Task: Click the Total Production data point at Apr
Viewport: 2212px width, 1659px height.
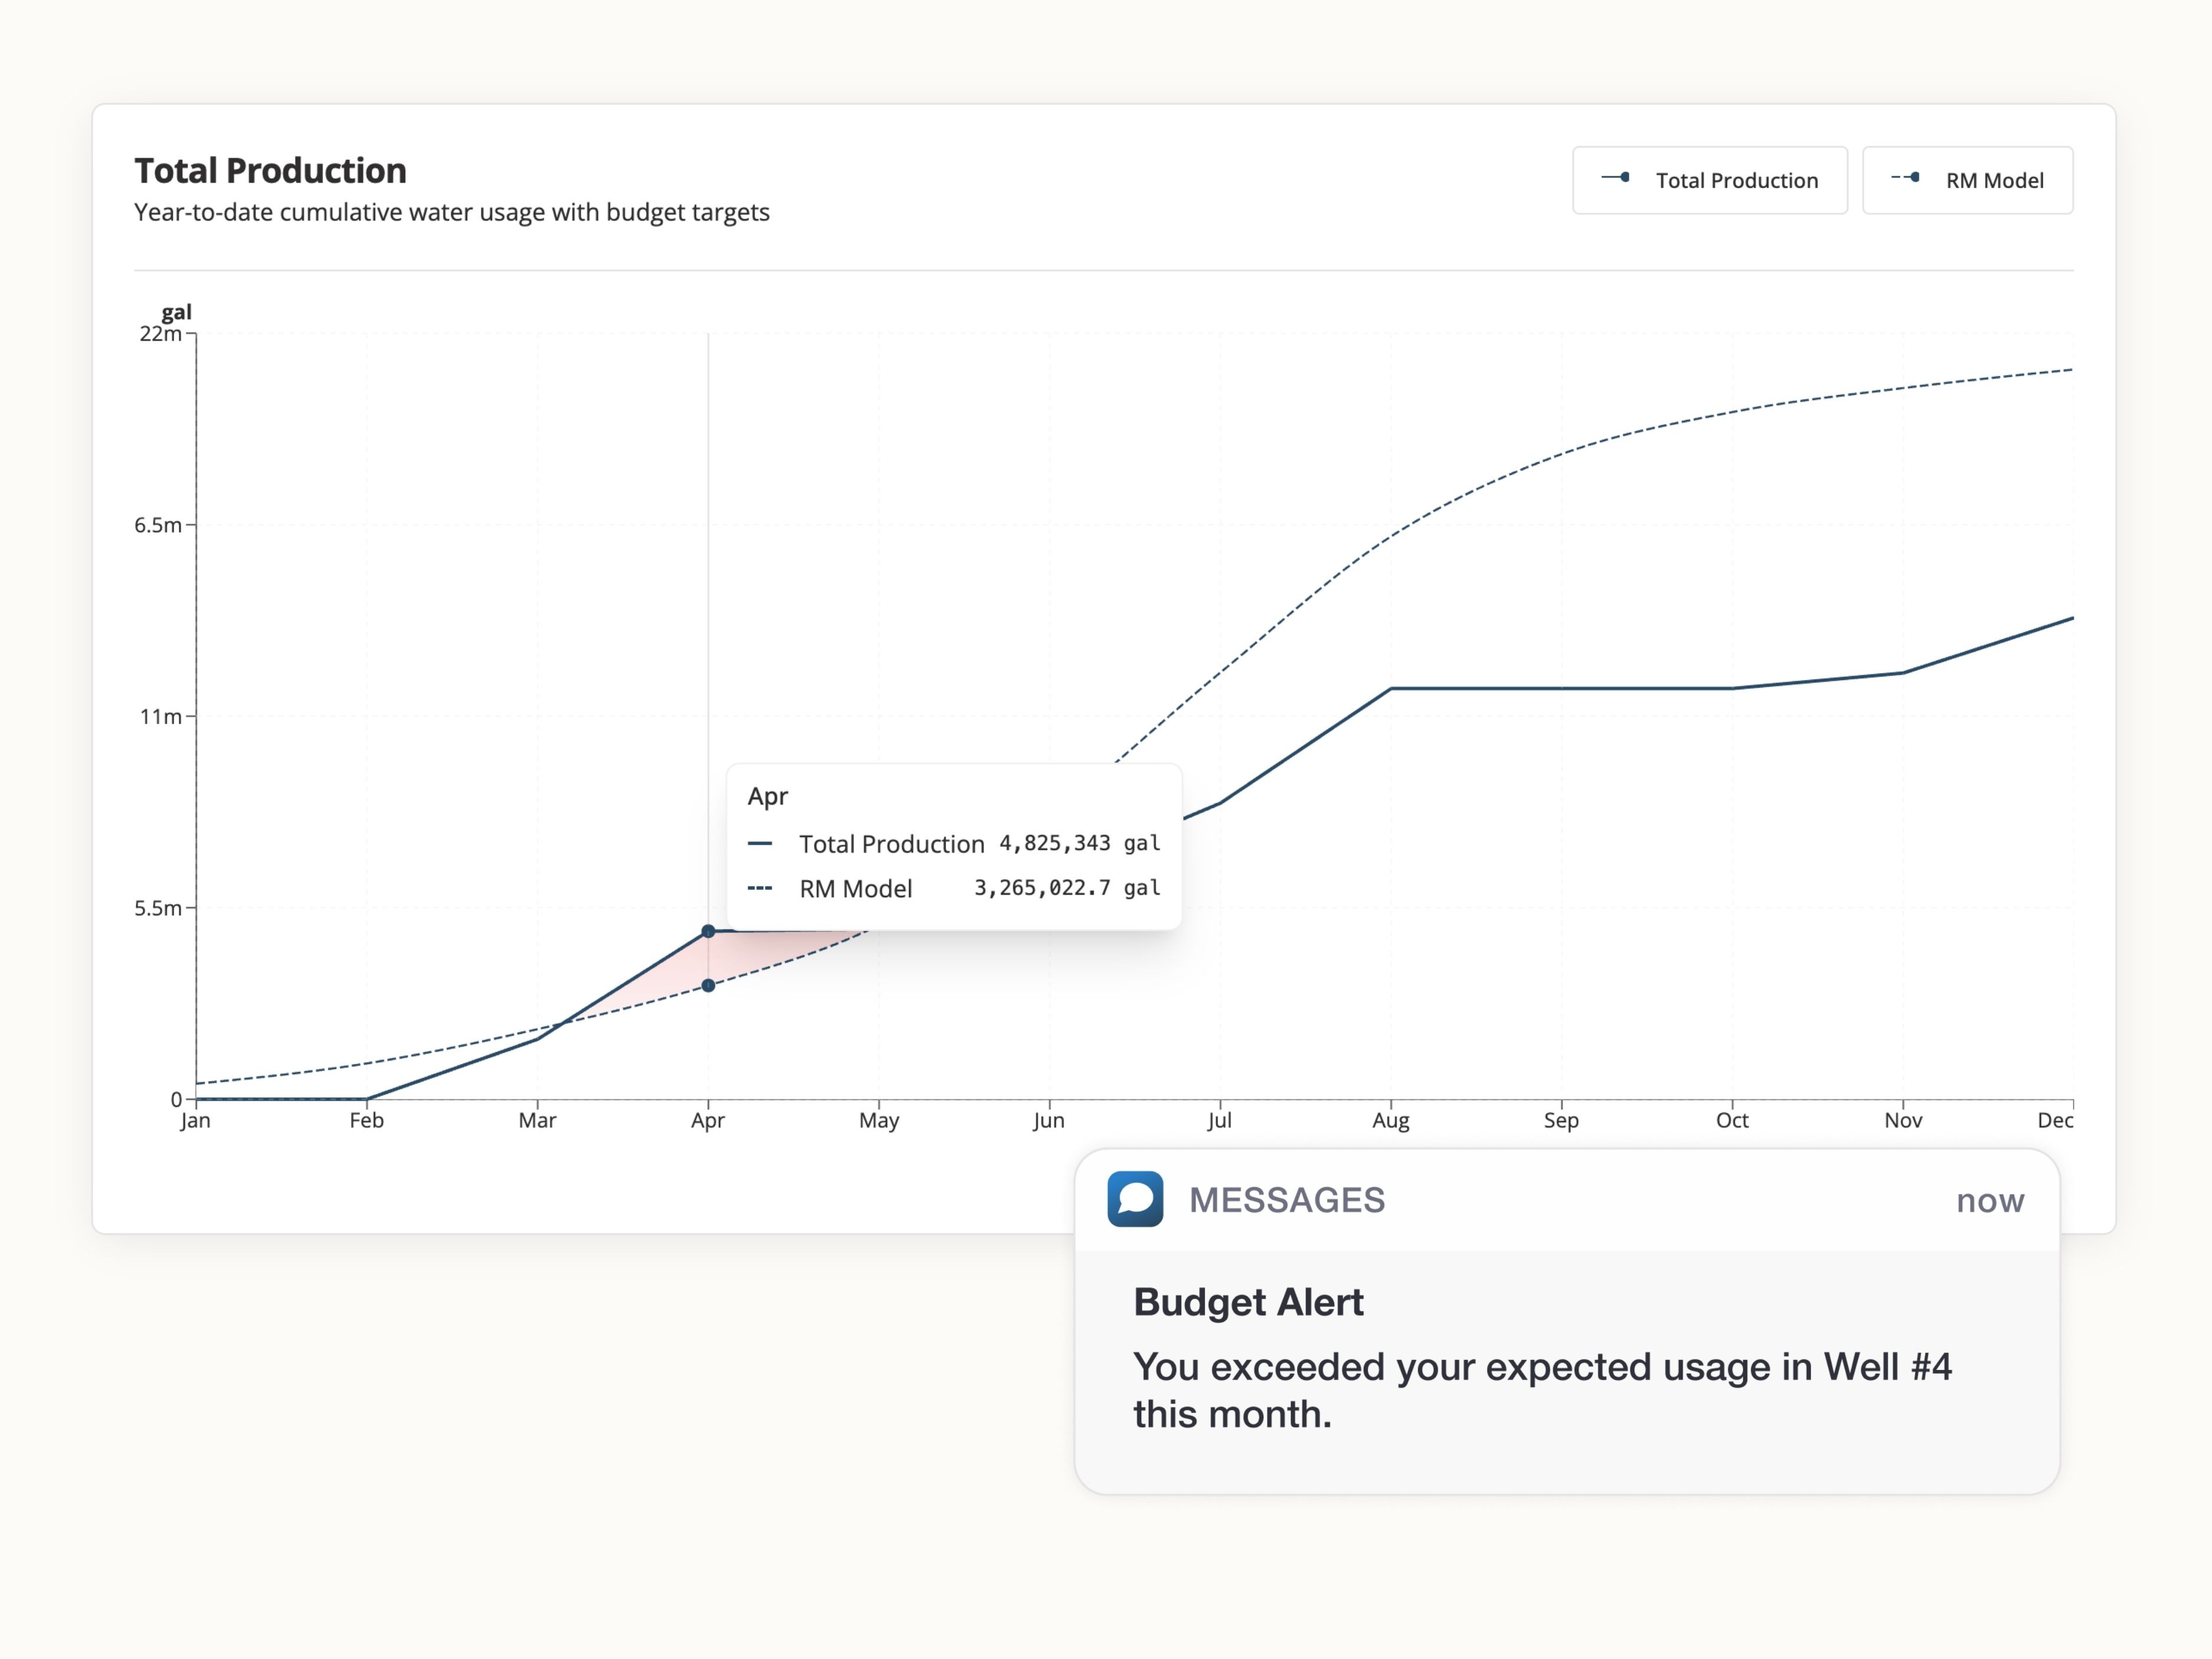Action: [x=708, y=931]
